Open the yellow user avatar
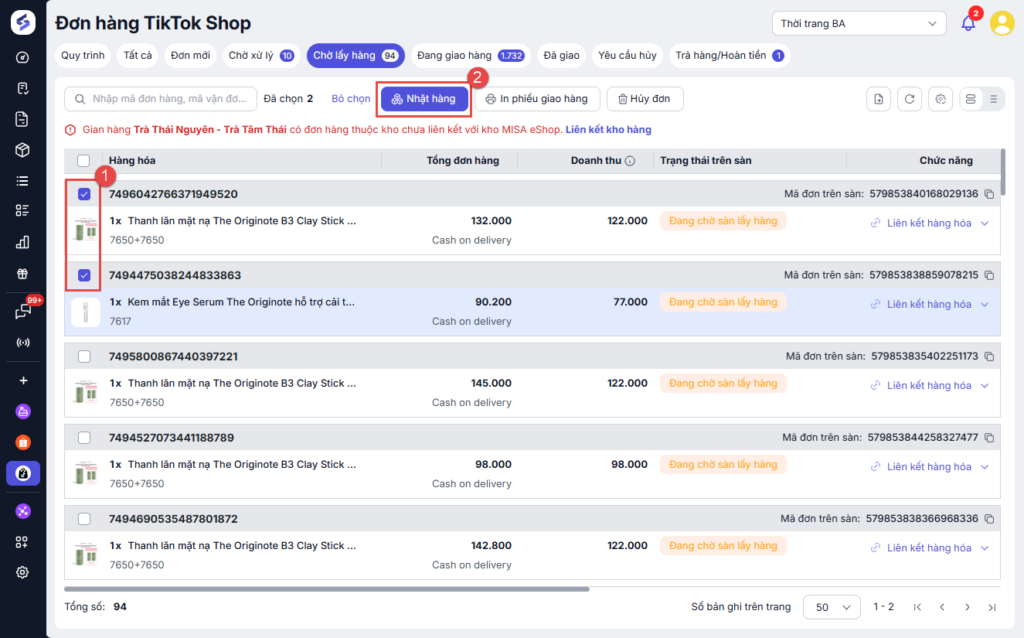1024x638 pixels. 1001,23
